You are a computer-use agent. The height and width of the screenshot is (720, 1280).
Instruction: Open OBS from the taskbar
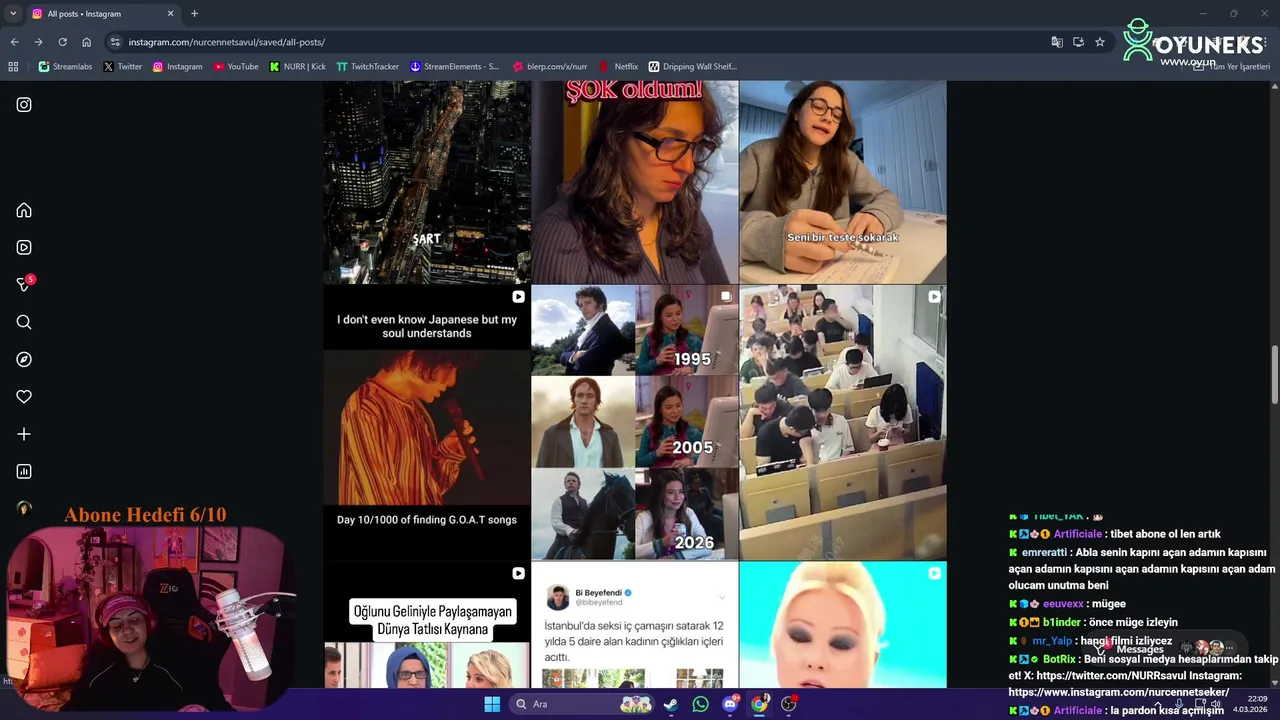[789, 704]
